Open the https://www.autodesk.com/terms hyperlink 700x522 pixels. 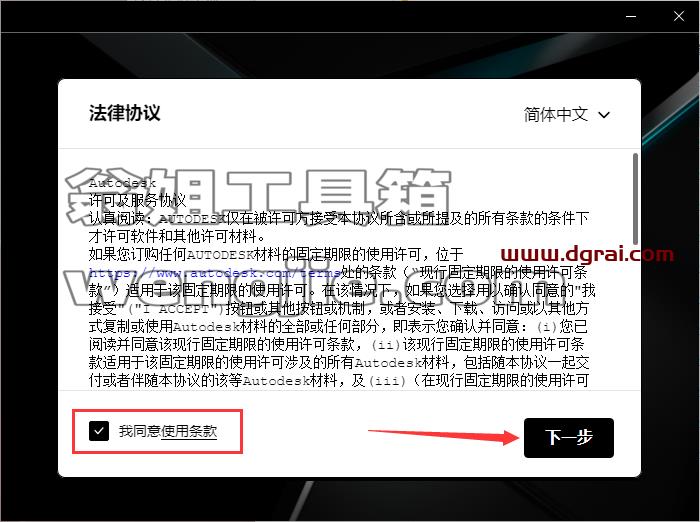tap(215, 272)
